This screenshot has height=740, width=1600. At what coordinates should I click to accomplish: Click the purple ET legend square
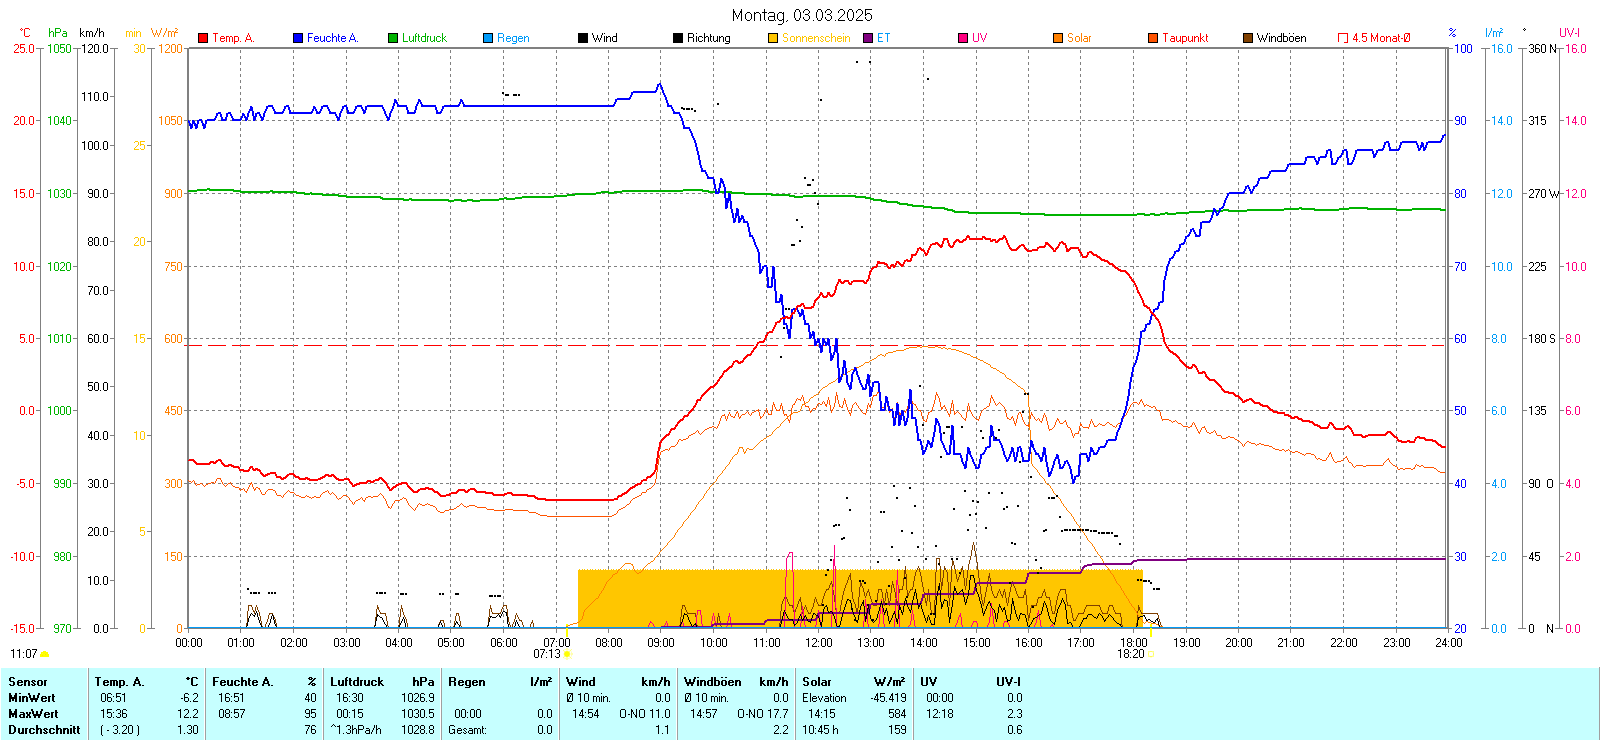tap(868, 38)
